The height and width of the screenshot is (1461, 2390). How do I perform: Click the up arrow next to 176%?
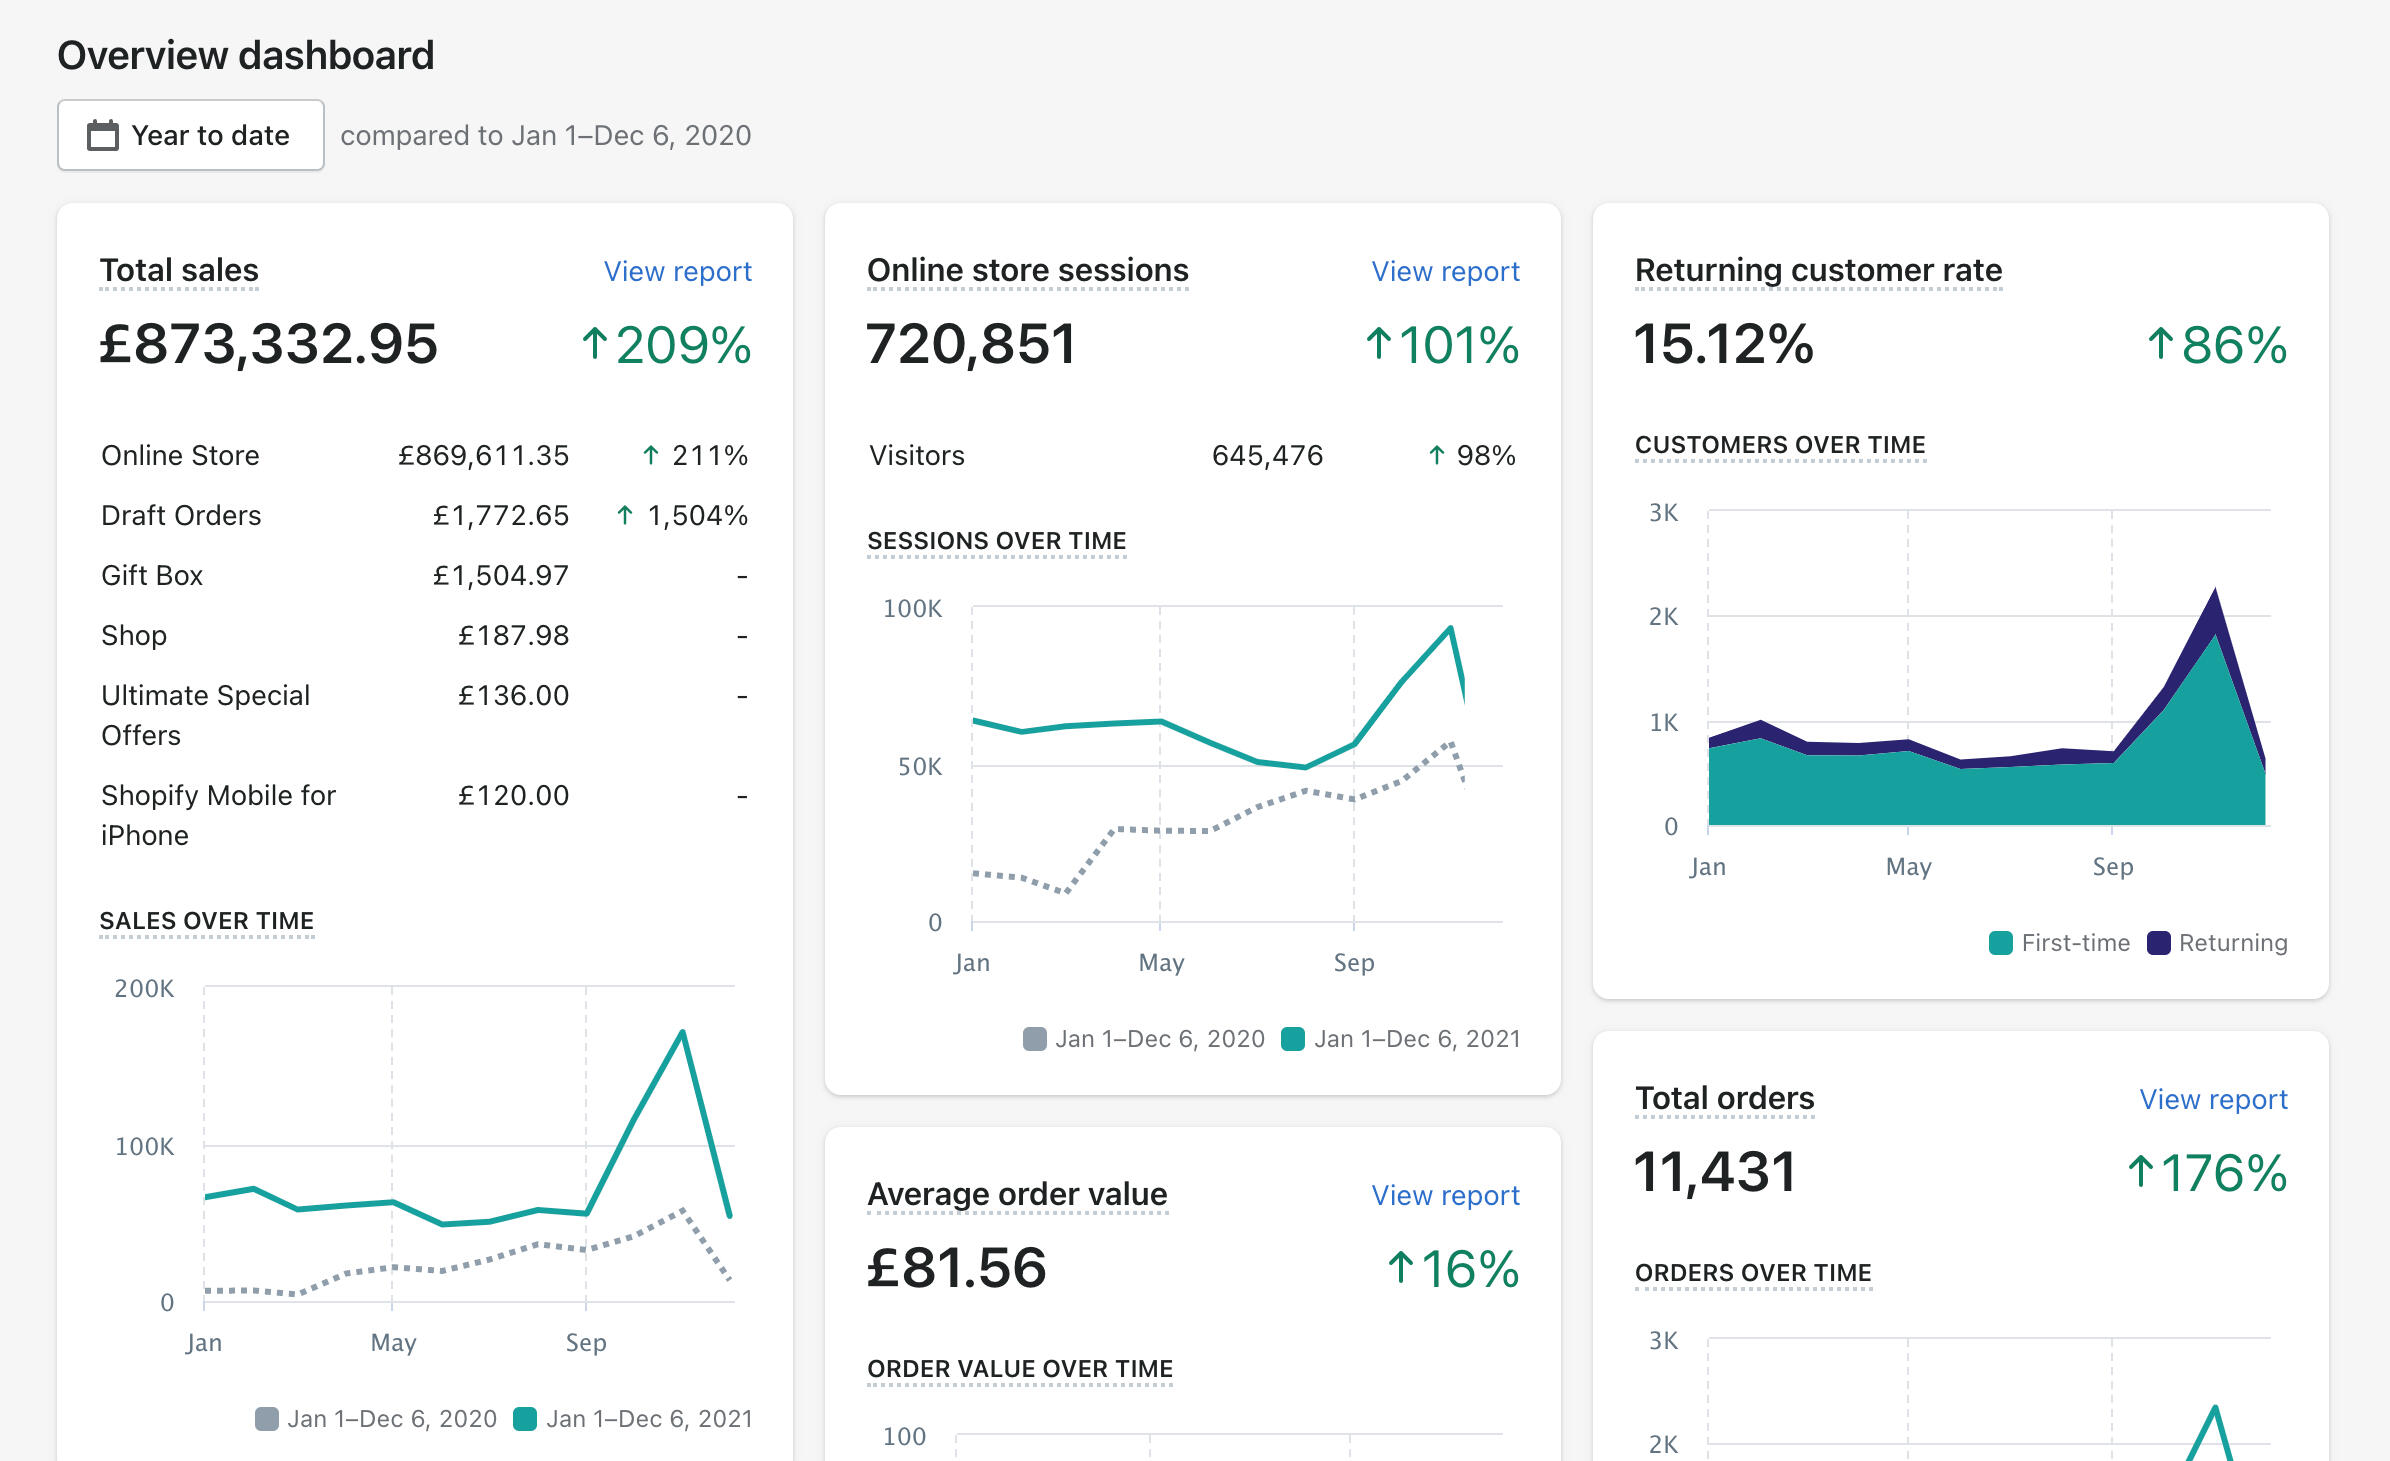(x=2140, y=1172)
